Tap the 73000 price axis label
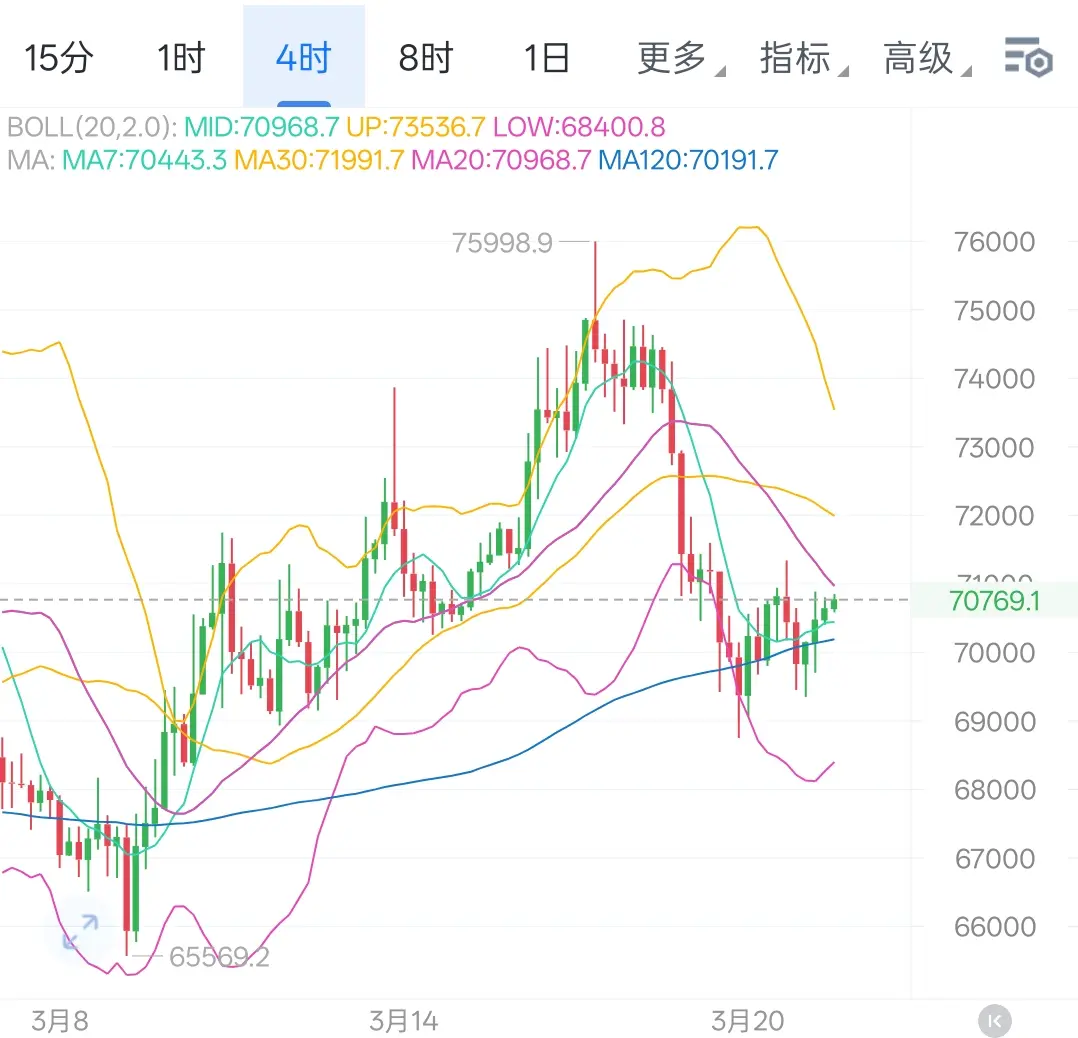This screenshot has width=1078, height=1038. point(994,448)
